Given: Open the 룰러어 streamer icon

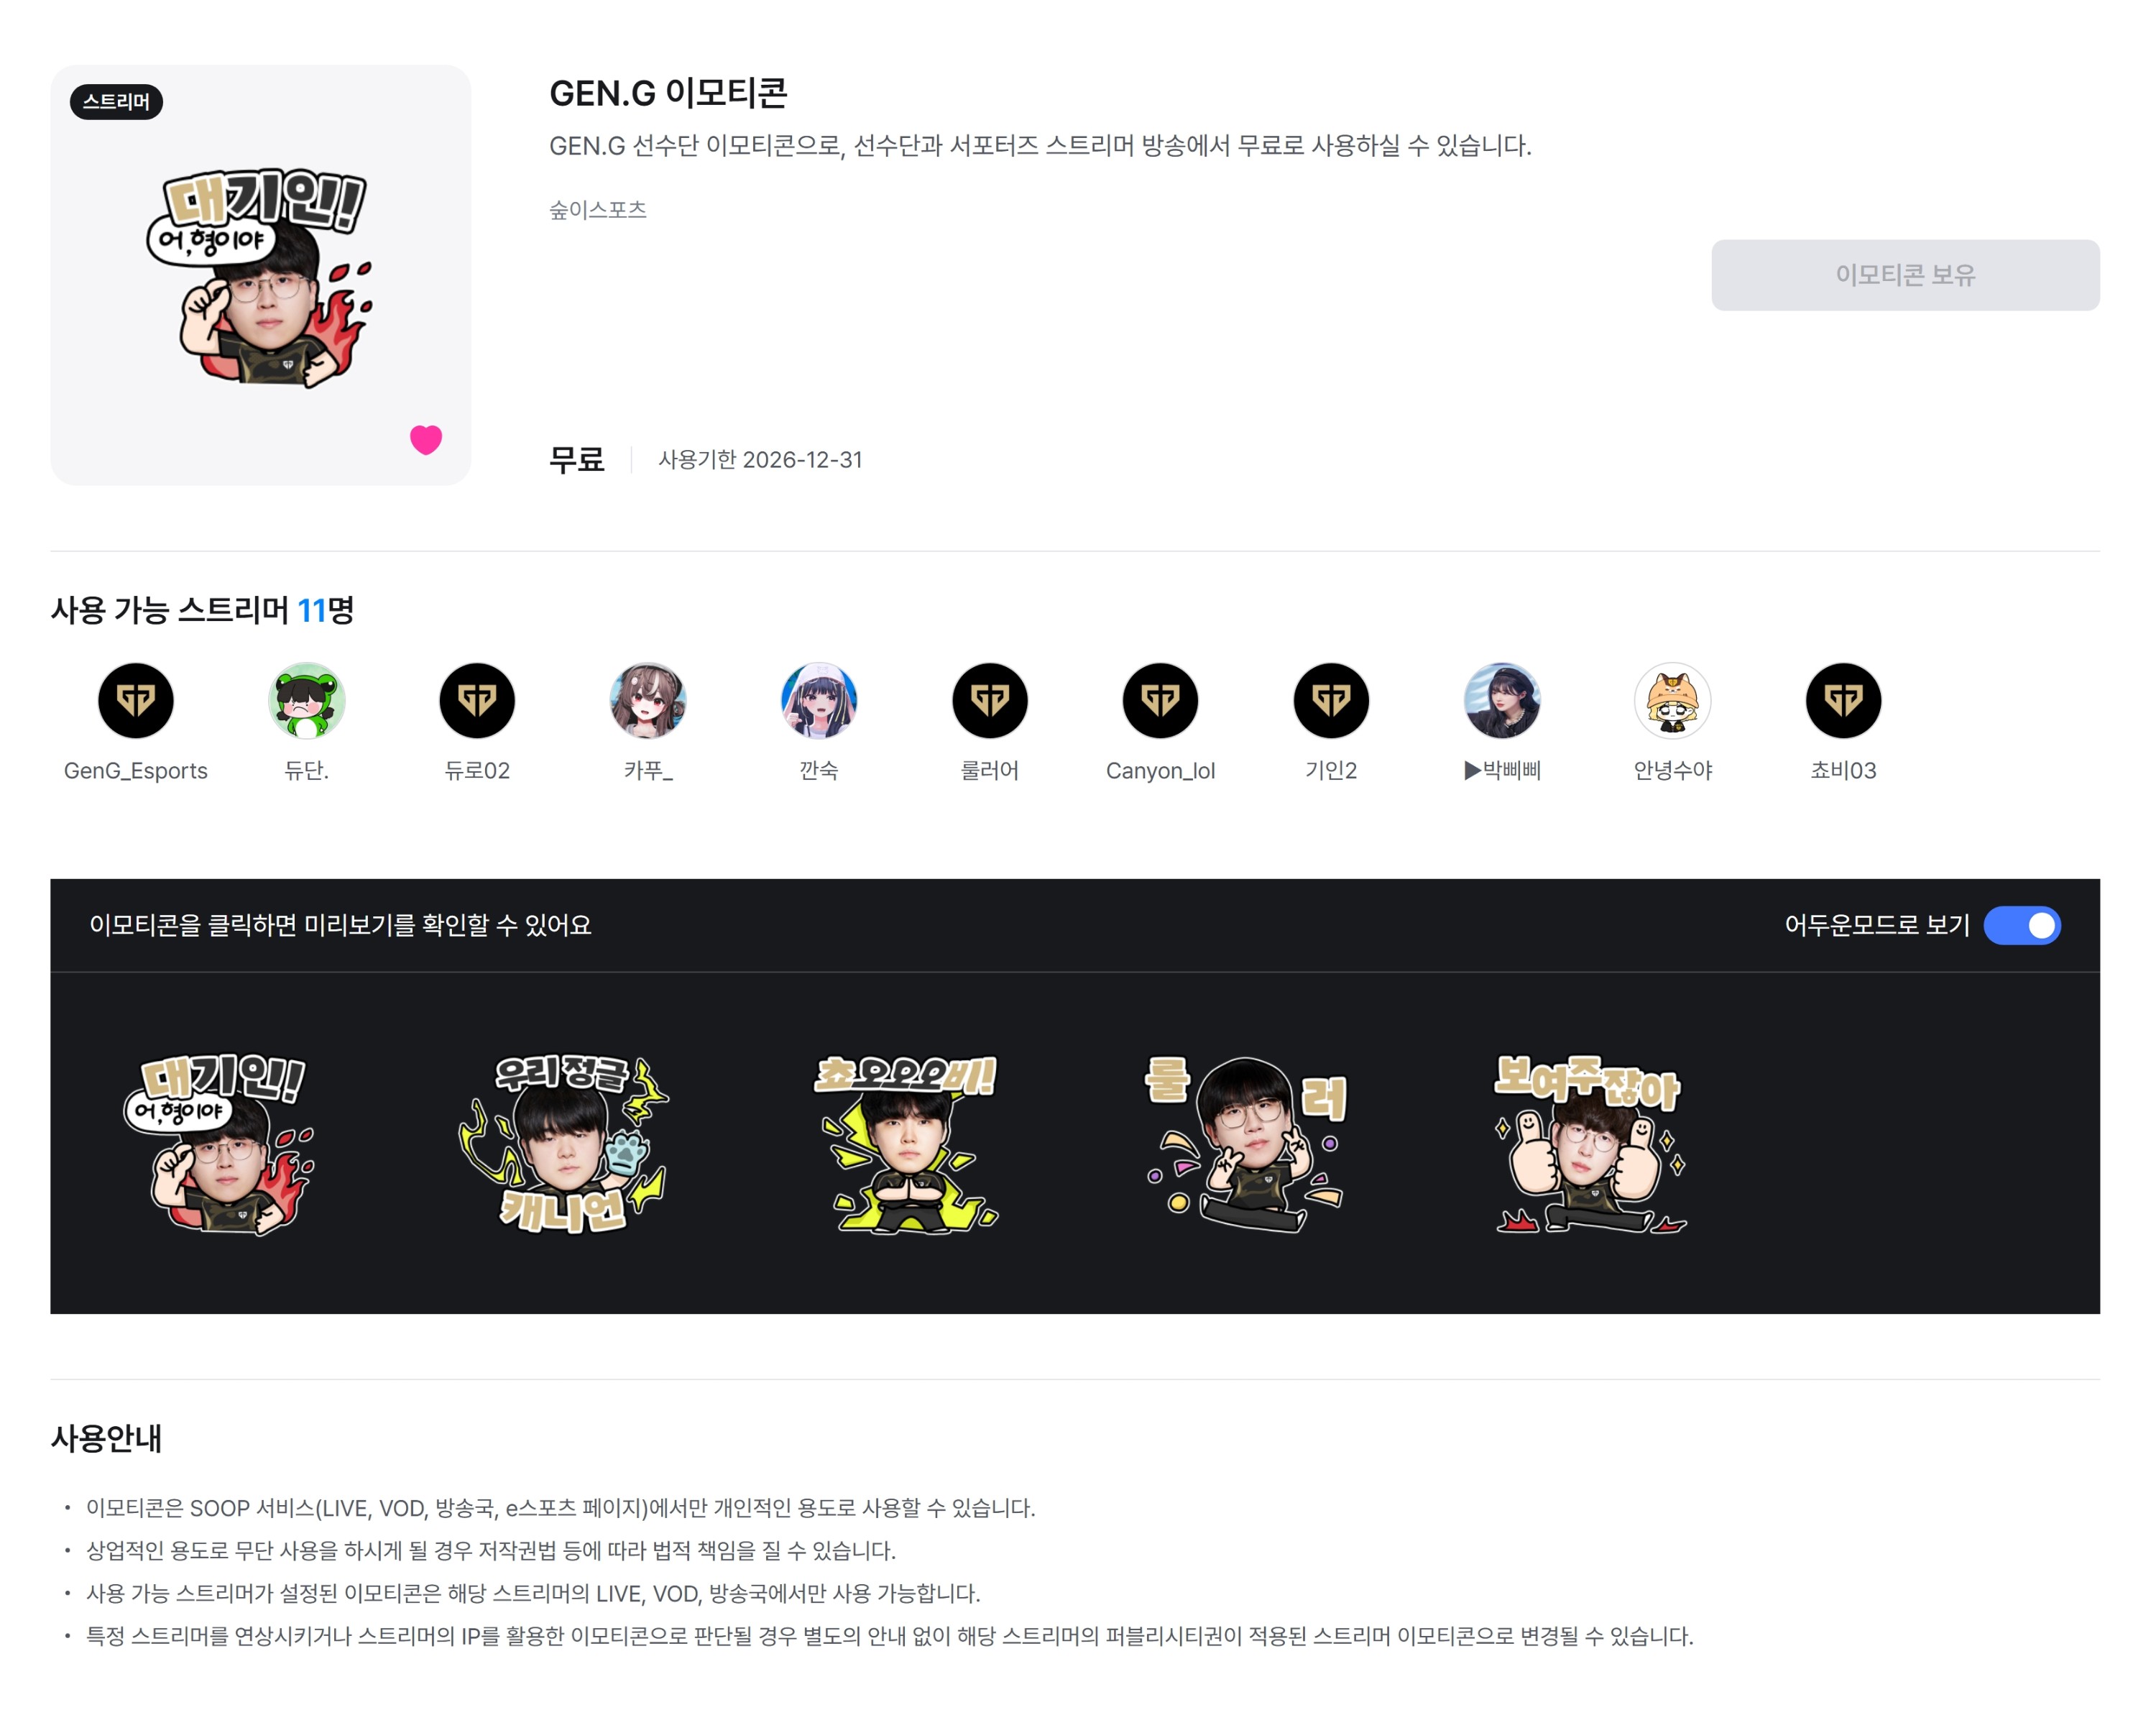Looking at the screenshot, I should [x=990, y=700].
